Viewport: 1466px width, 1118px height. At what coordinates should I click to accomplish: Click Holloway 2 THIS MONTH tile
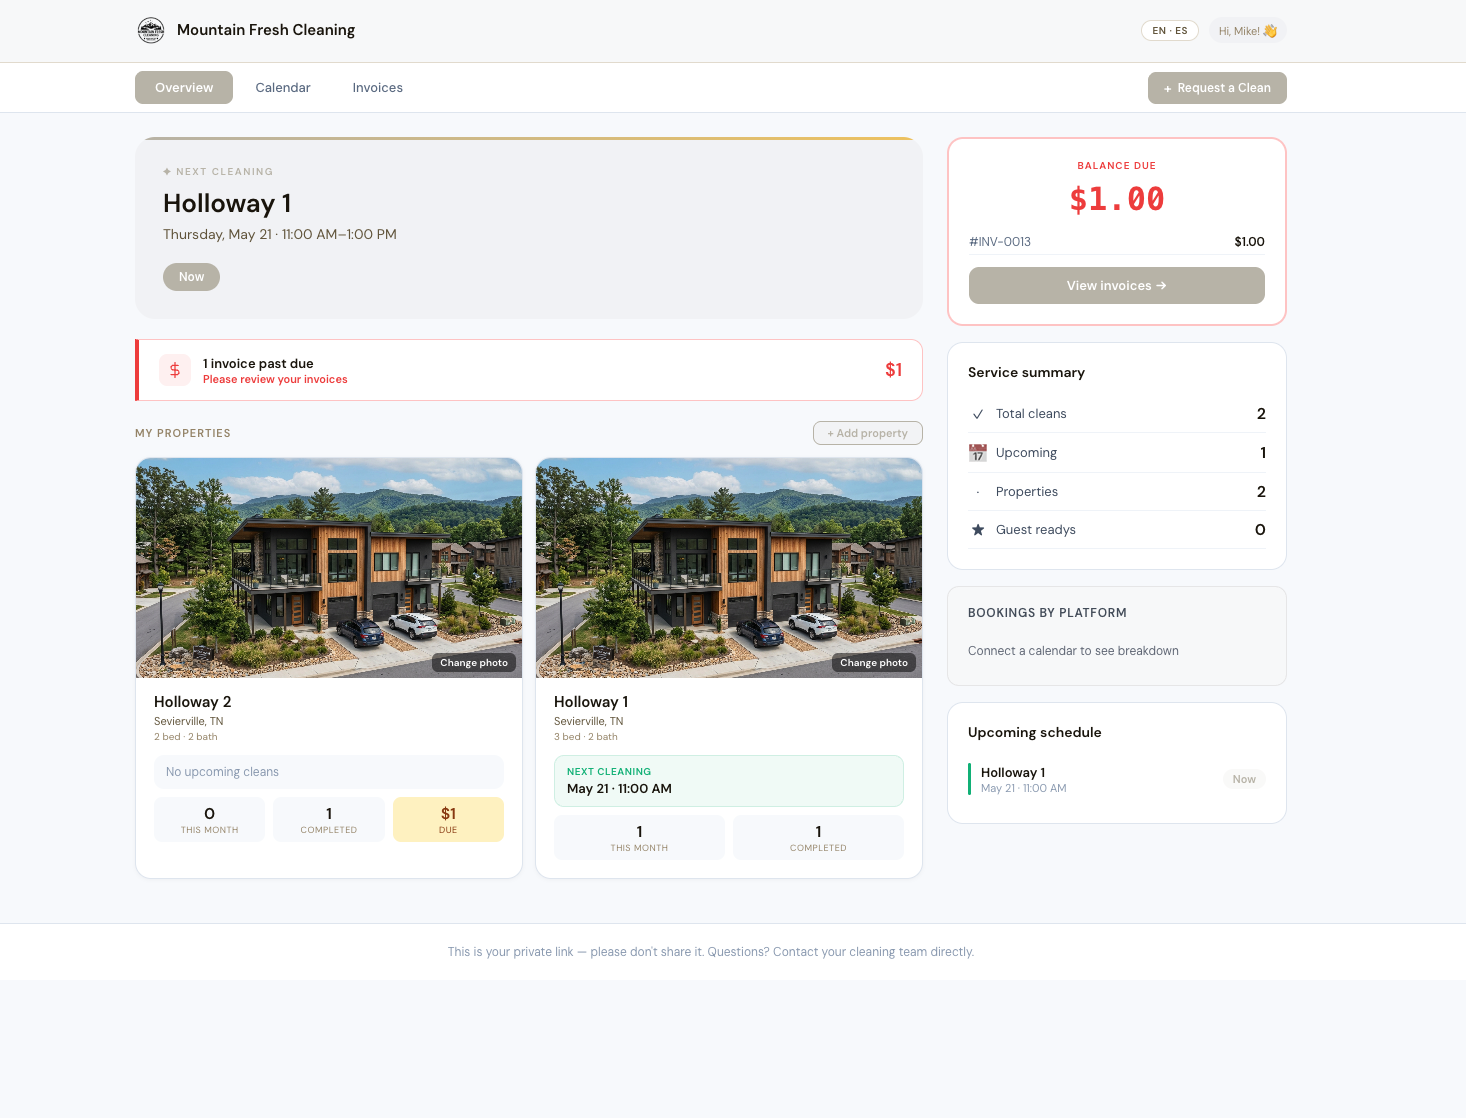pos(209,820)
